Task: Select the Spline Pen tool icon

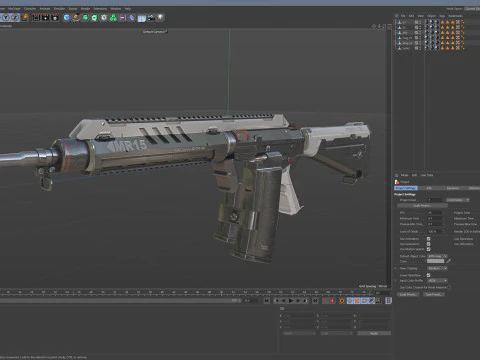Action: coord(76,17)
